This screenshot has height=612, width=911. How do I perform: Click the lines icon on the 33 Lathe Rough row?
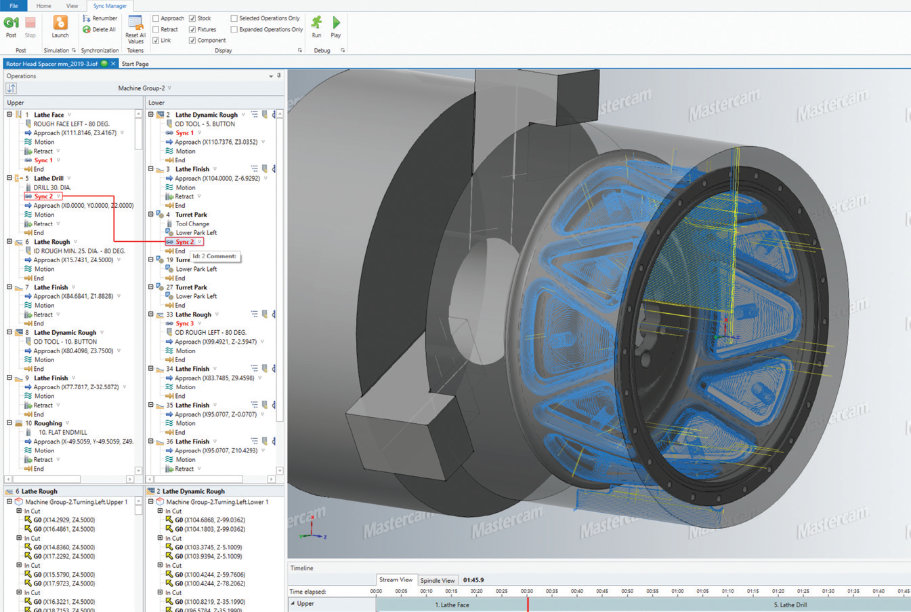point(254,314)
